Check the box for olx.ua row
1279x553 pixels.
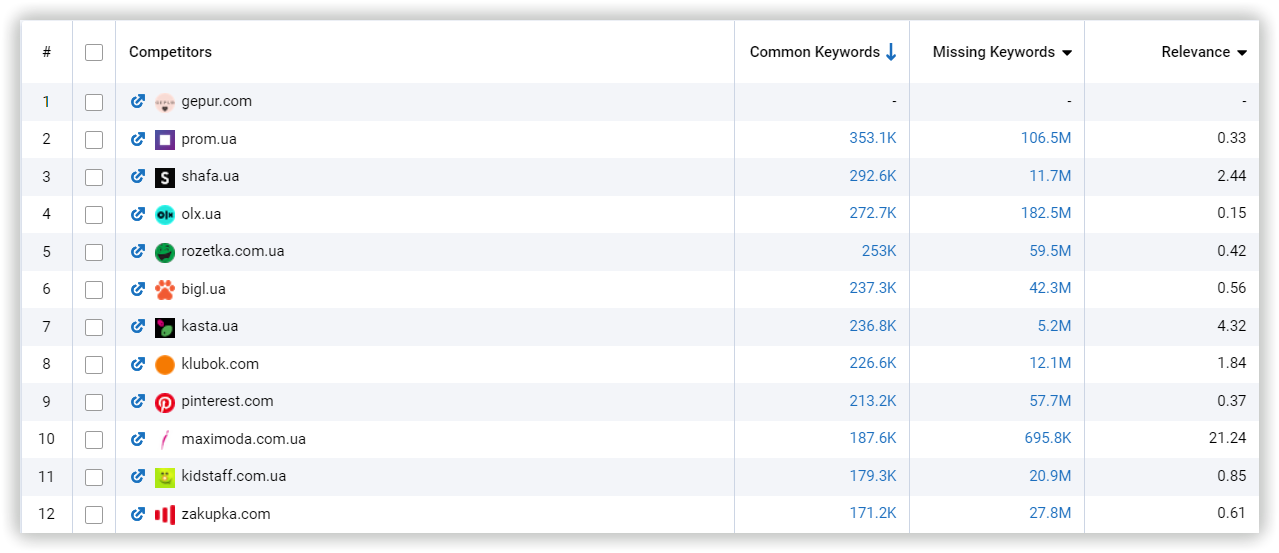[x=94, y=215]
